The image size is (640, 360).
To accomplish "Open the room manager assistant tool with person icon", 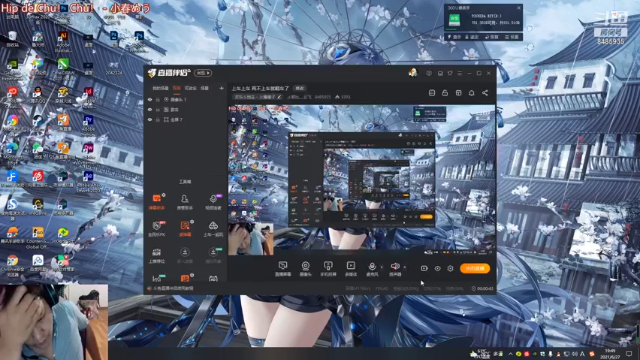I will click(x=184, y=202).
